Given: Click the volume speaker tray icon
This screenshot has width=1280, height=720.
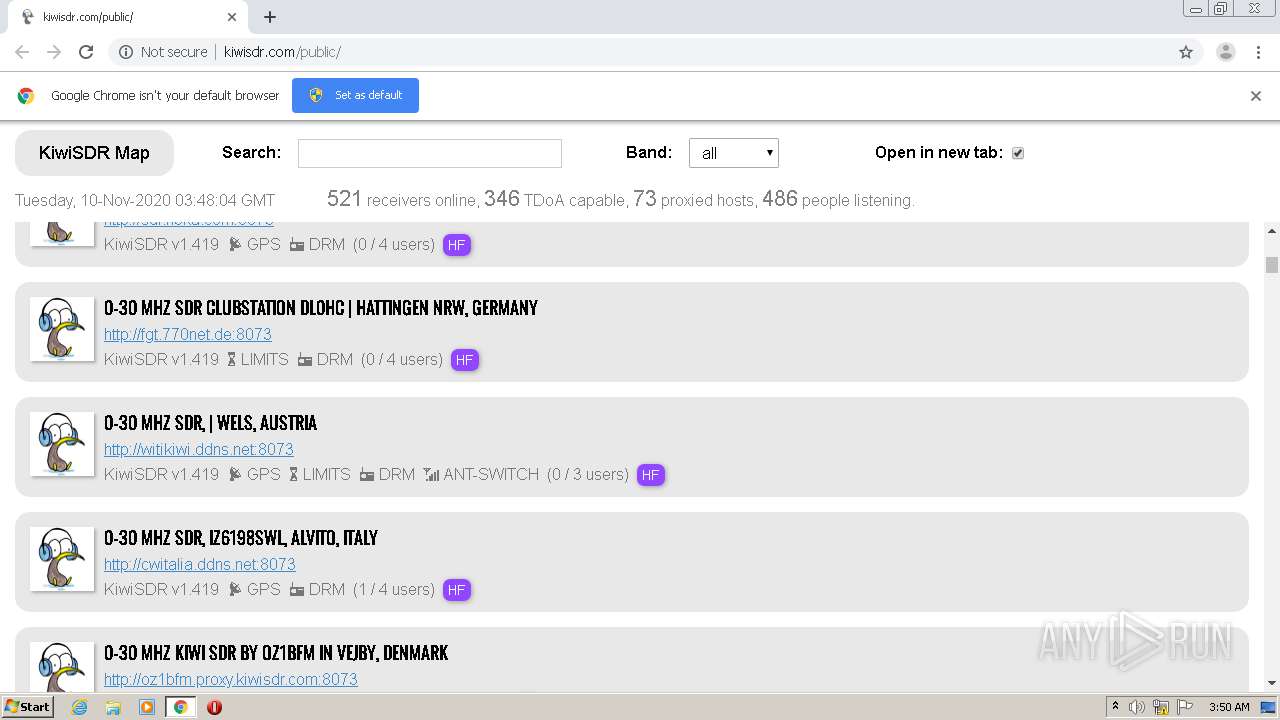Looking at the screenshot, I should click(x=1137, y=707).
